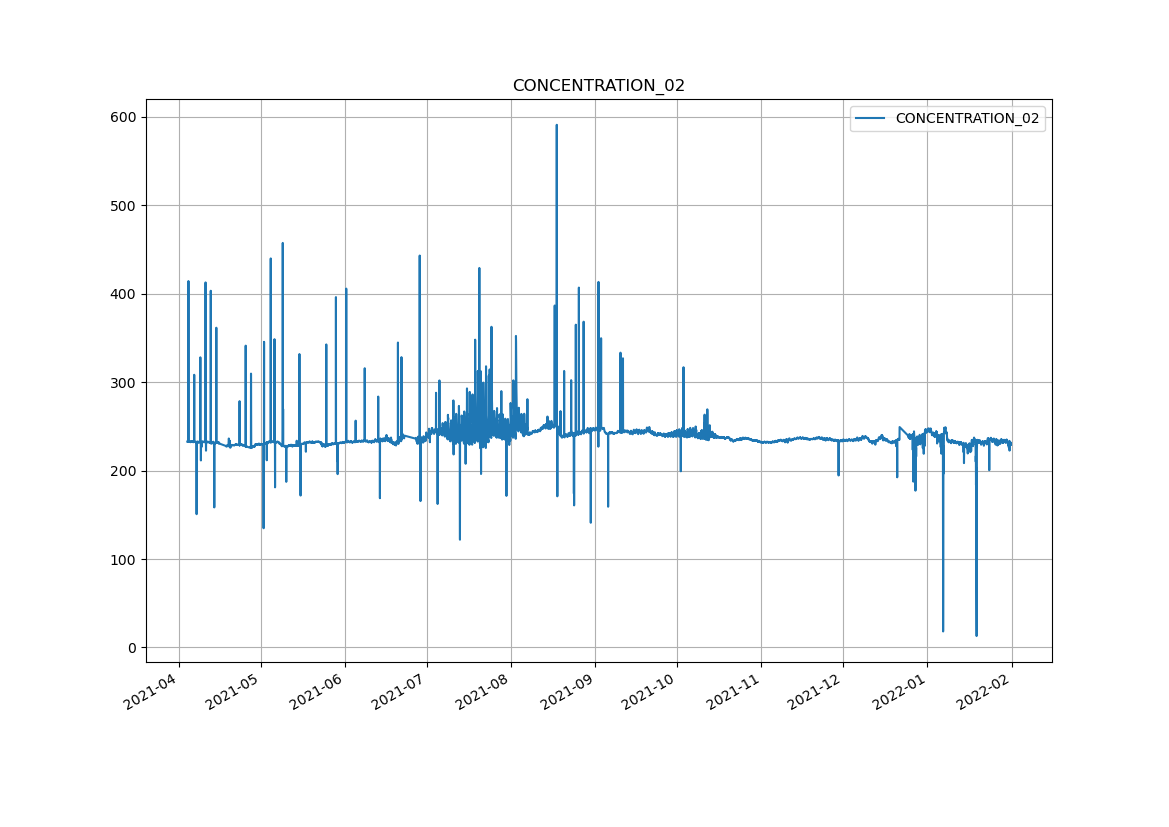The height and width of the screenshot is (827, 1169).
Task: Click the 100 y-axis tick label
Action: (x=124, y=560)
